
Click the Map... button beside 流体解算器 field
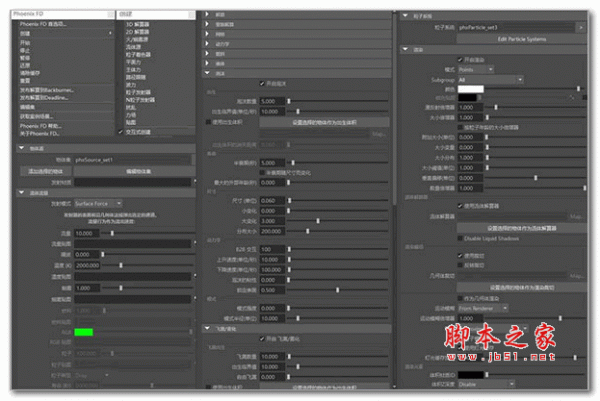click(x=577, y=217)
